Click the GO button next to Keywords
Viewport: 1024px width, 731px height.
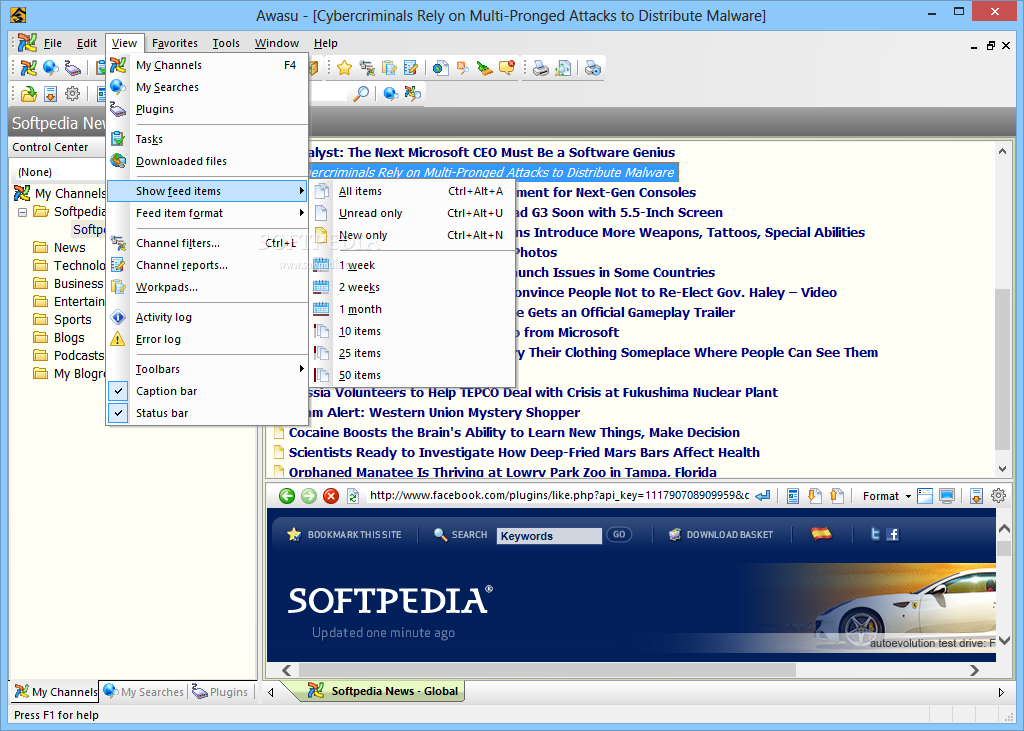(619, 534)
